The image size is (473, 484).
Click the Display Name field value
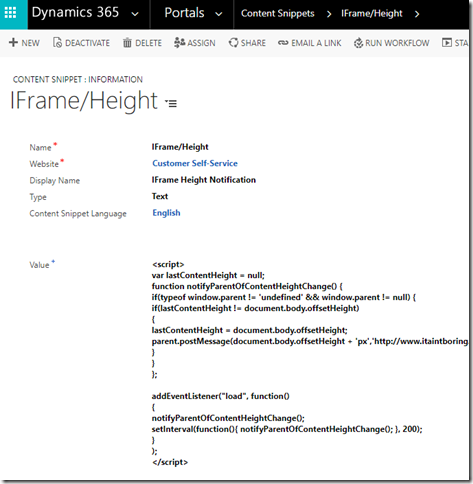(x=204, y=180)
